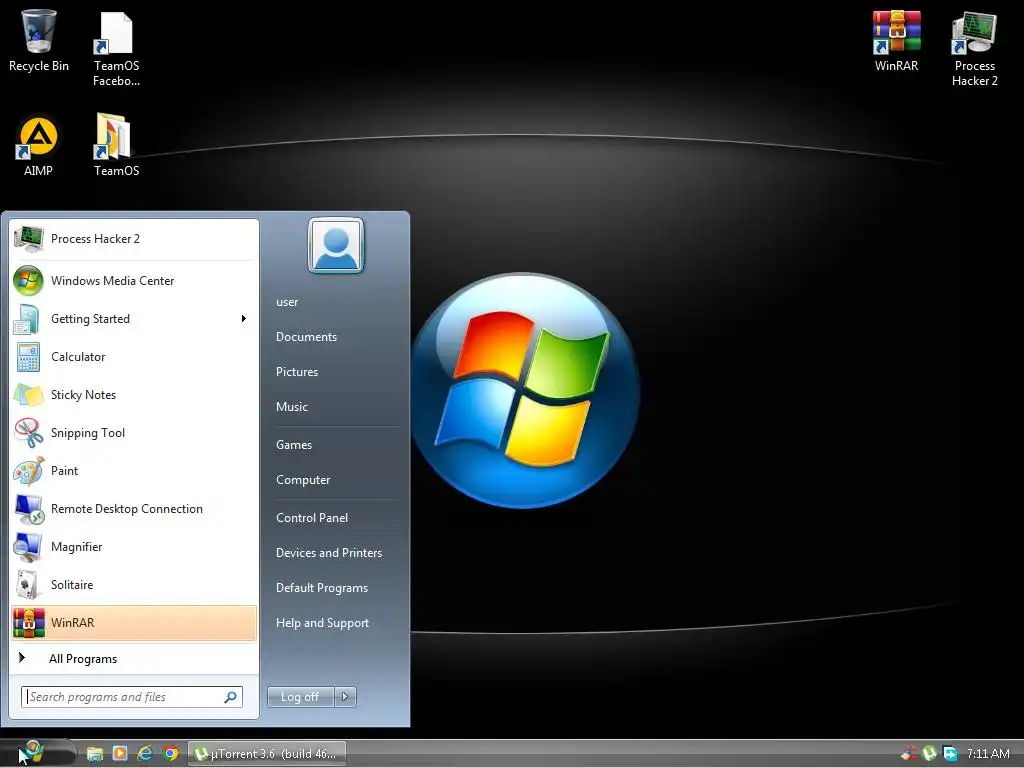Image resolution: width=1024 pixels, height=768 pixels.
Task: Open shutdown options arrow beside Log off
Action: (345, 697)
